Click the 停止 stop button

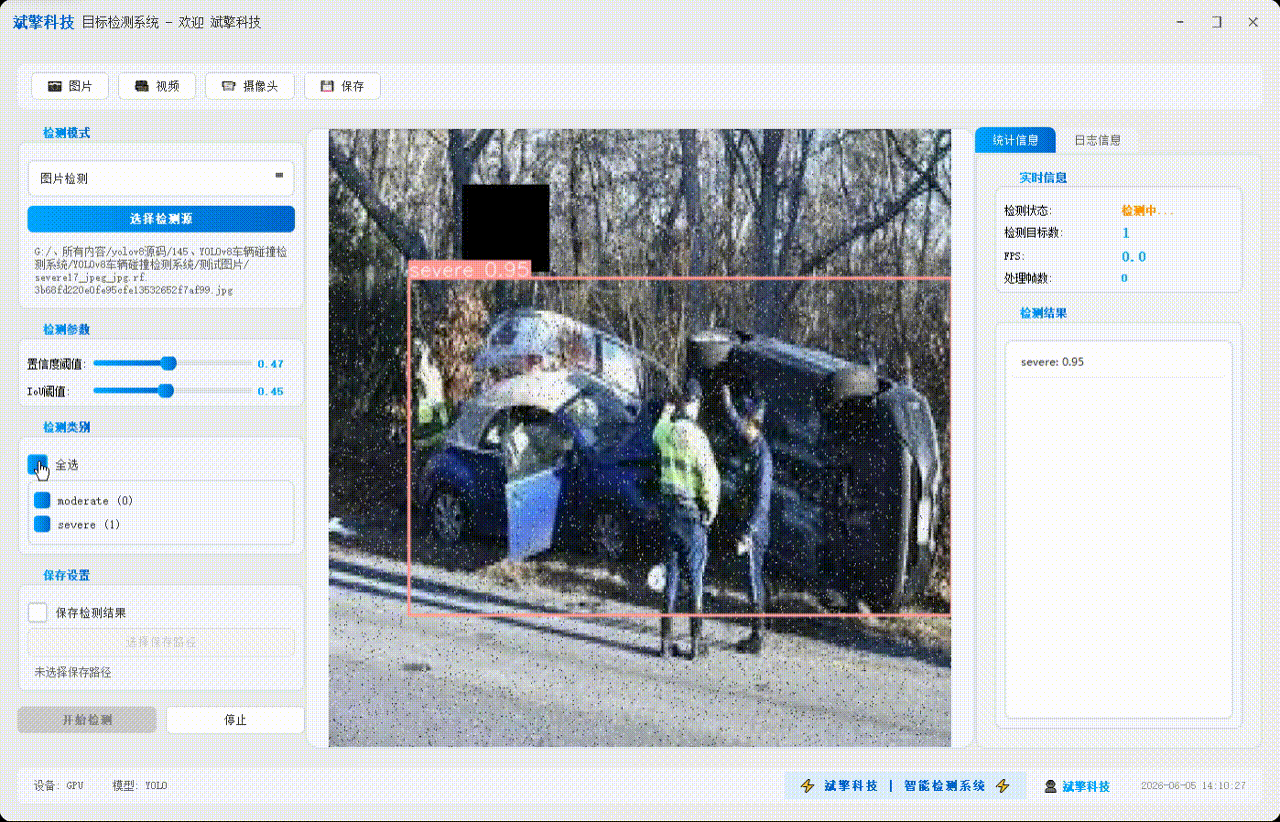pyautogui.click(x=235, y=720)
